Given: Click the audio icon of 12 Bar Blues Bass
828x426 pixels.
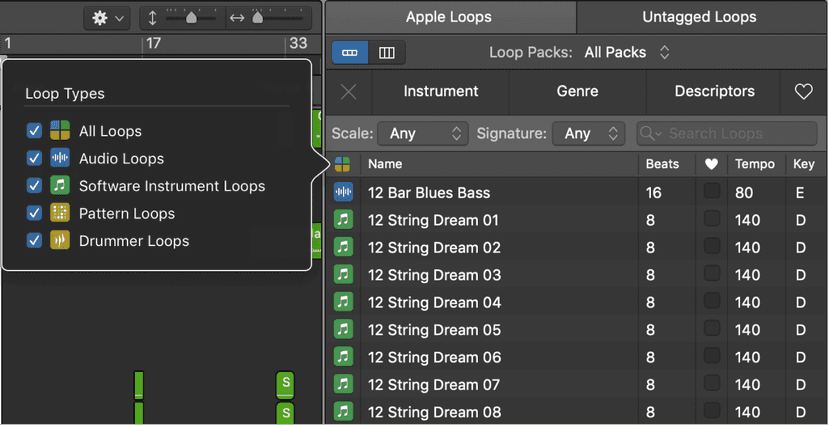Looking at the screenshot, I should tap(343, 192).
